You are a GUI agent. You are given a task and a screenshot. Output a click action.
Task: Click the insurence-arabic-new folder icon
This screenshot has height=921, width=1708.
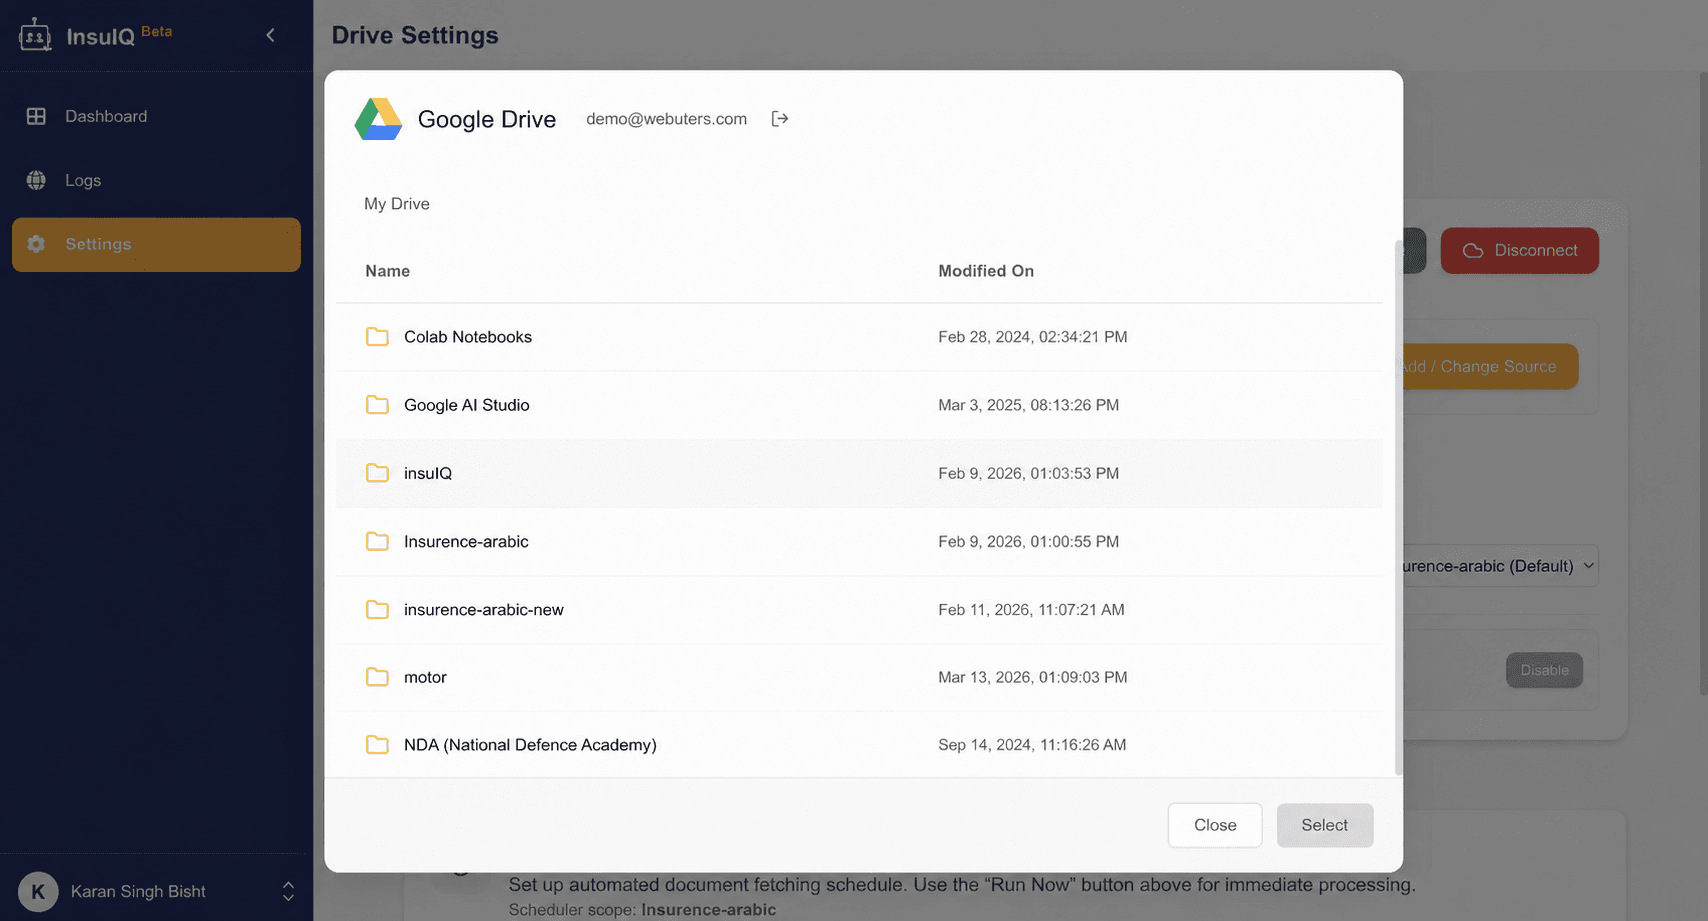[x=377, y=609]
